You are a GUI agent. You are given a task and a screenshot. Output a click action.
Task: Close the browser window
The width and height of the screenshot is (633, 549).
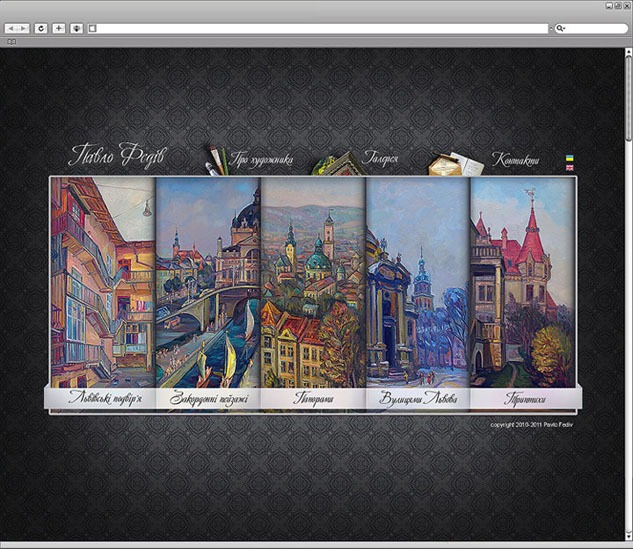pos(627,6)
